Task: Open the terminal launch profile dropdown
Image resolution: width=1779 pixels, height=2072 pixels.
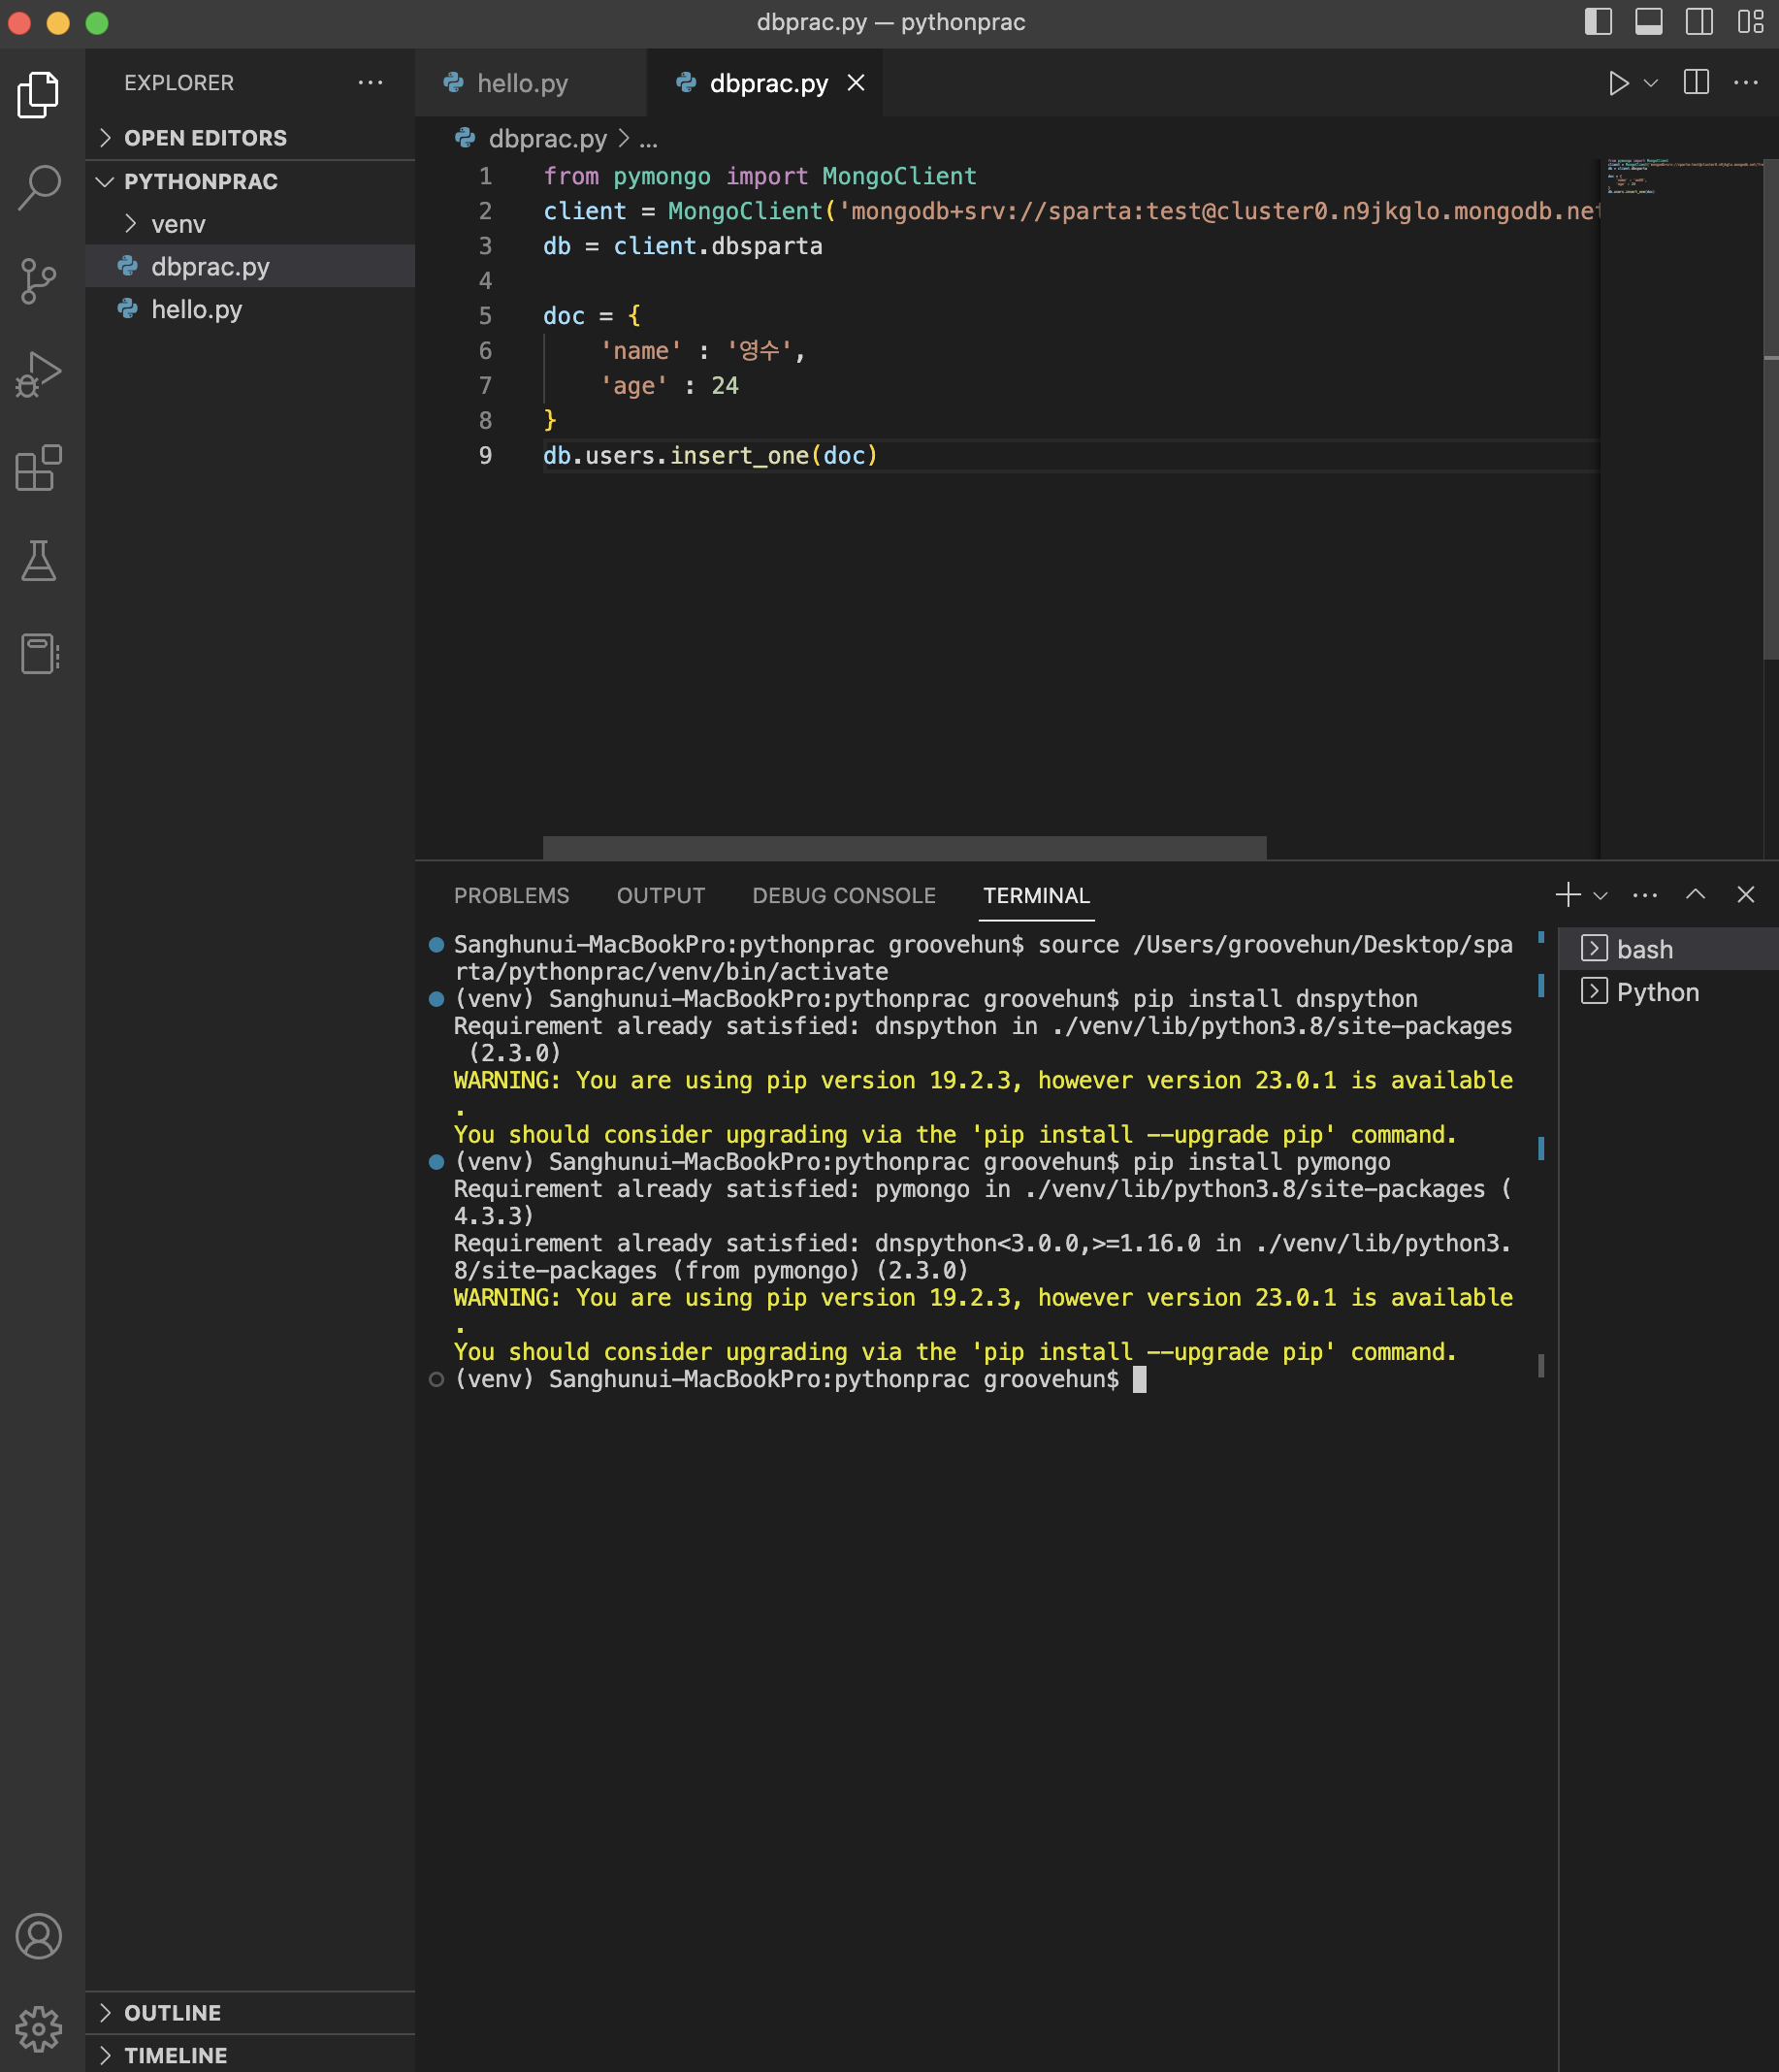Action: 1600,896
